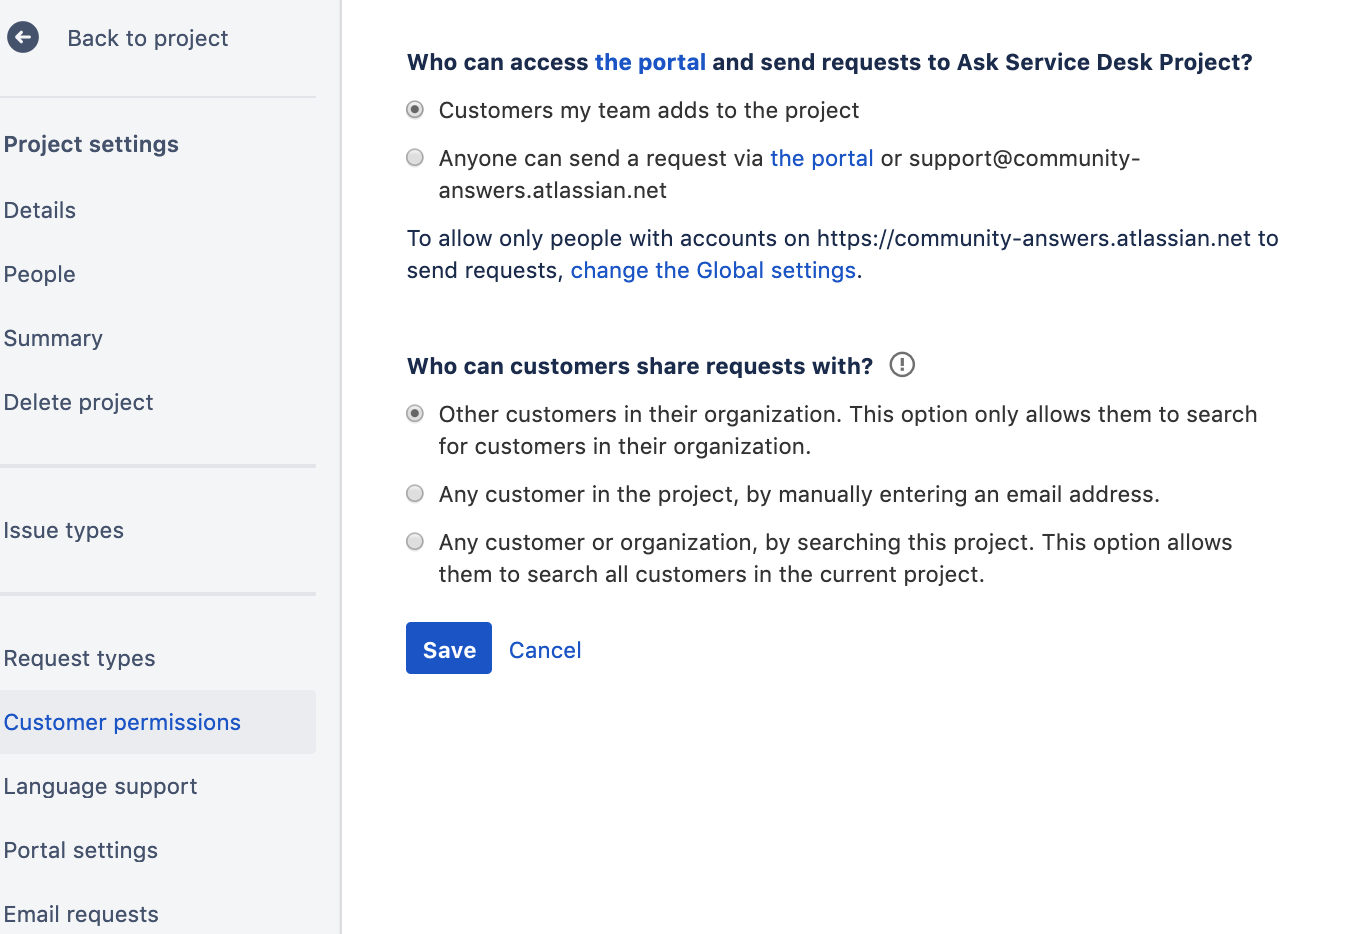Click the Save button
Viewport: 1346px width, 934px height.
[x=448, y=648]
